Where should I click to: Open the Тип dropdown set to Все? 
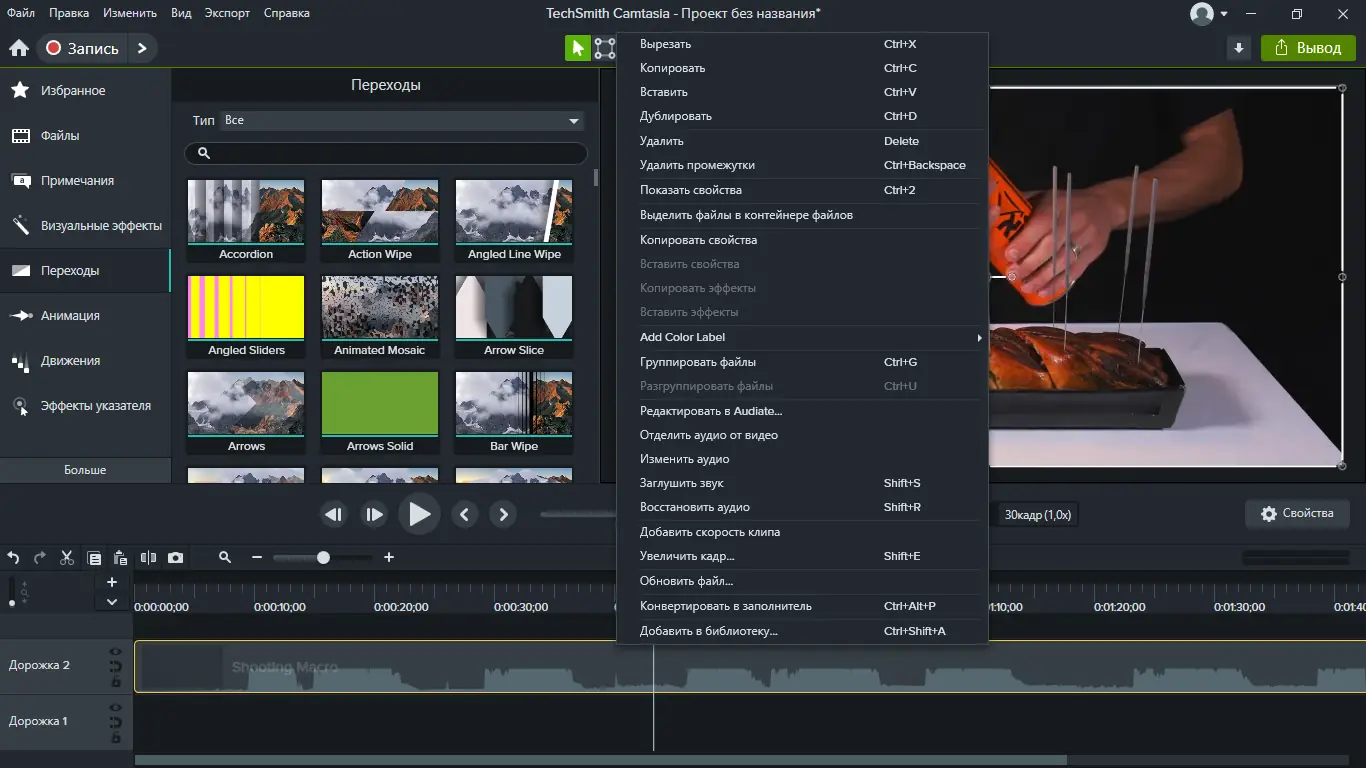click(x=401, y=121)
